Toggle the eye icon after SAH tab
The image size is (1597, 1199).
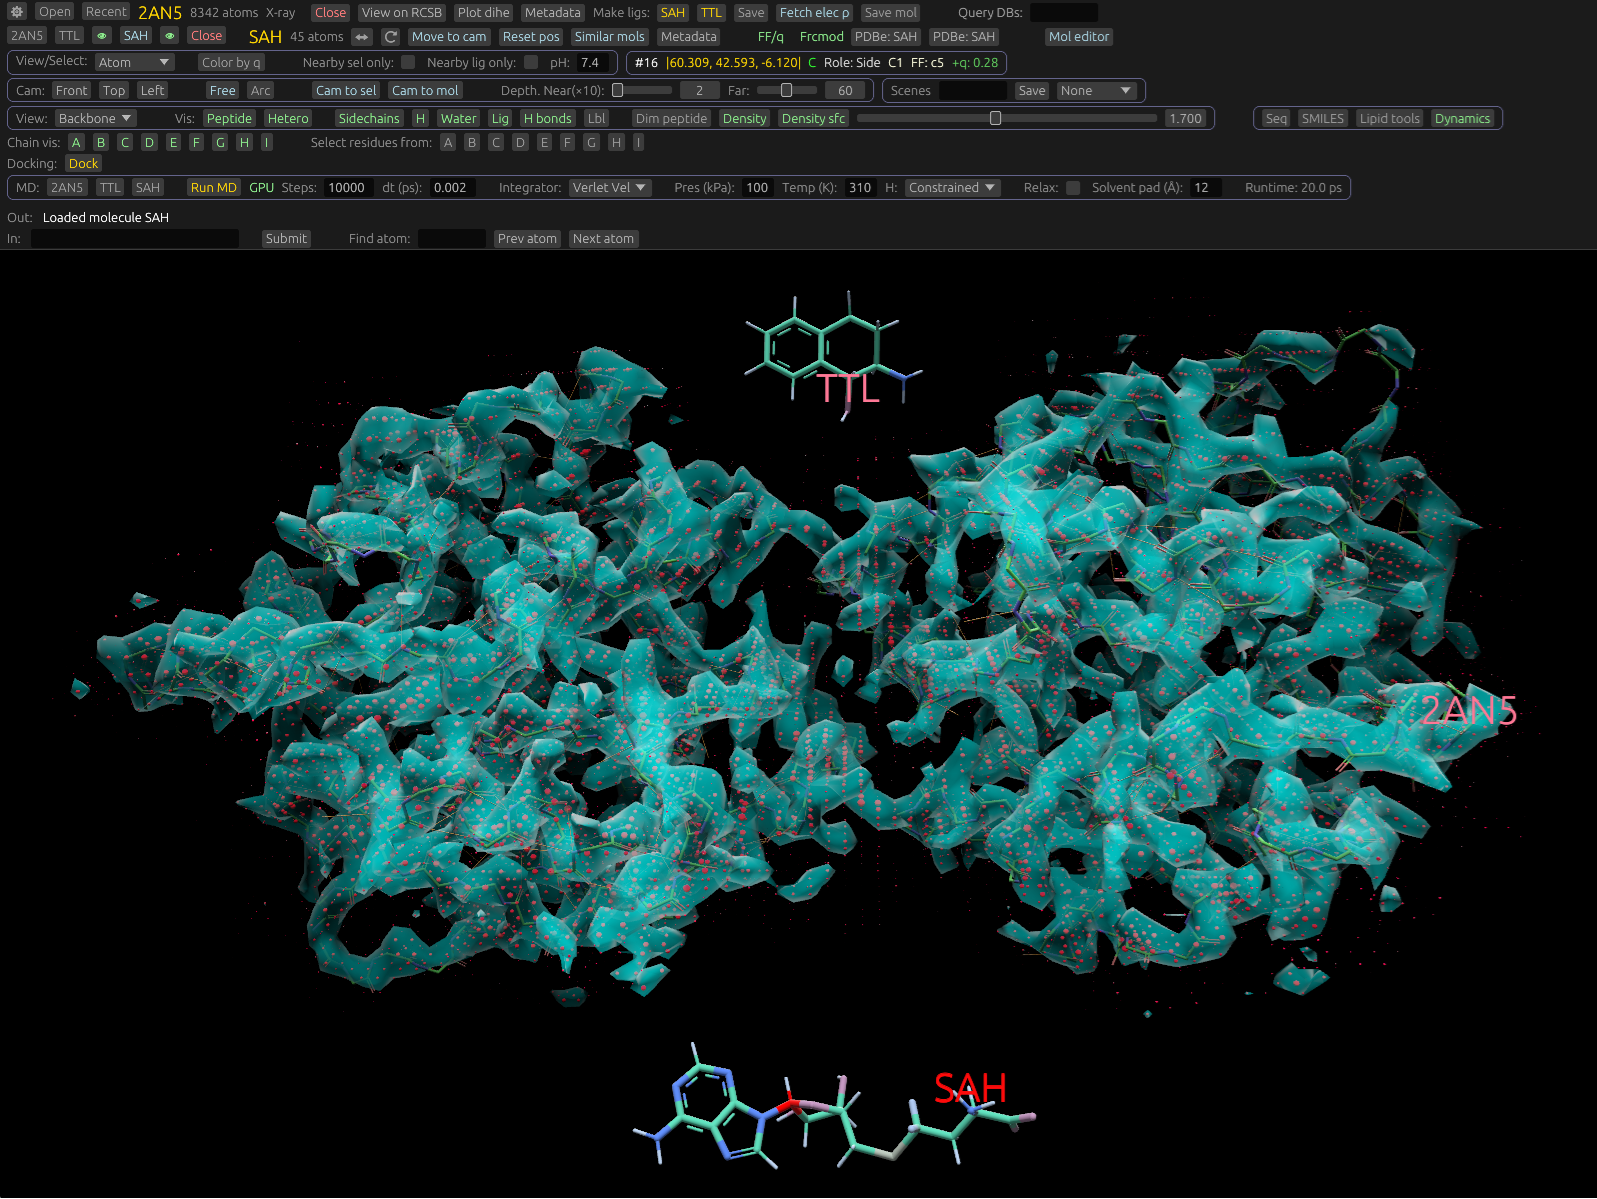(x=170, y=36)
